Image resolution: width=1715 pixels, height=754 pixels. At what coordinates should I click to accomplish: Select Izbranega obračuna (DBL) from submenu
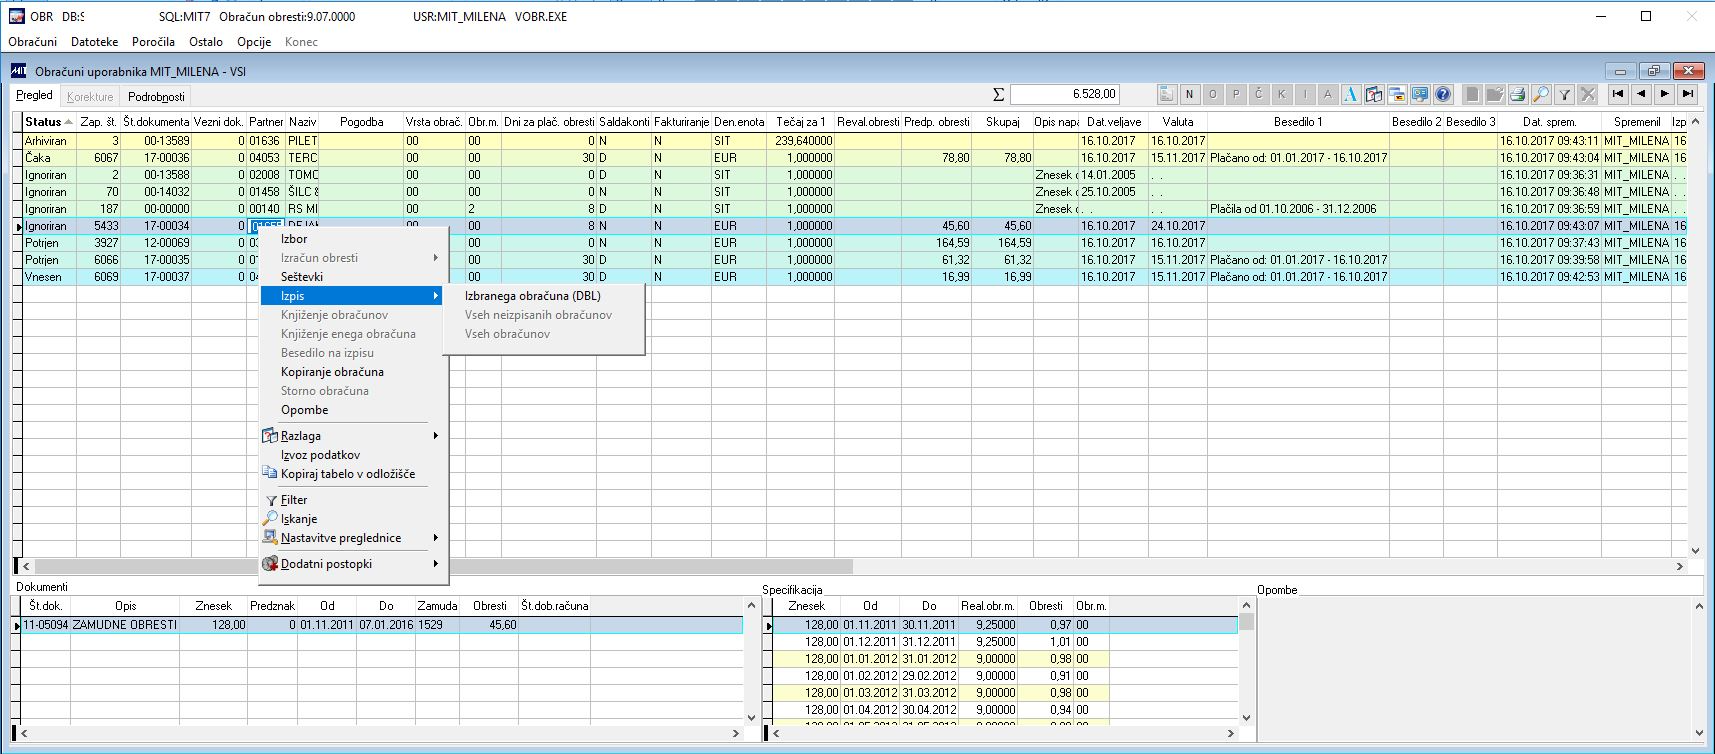[533, 296]
